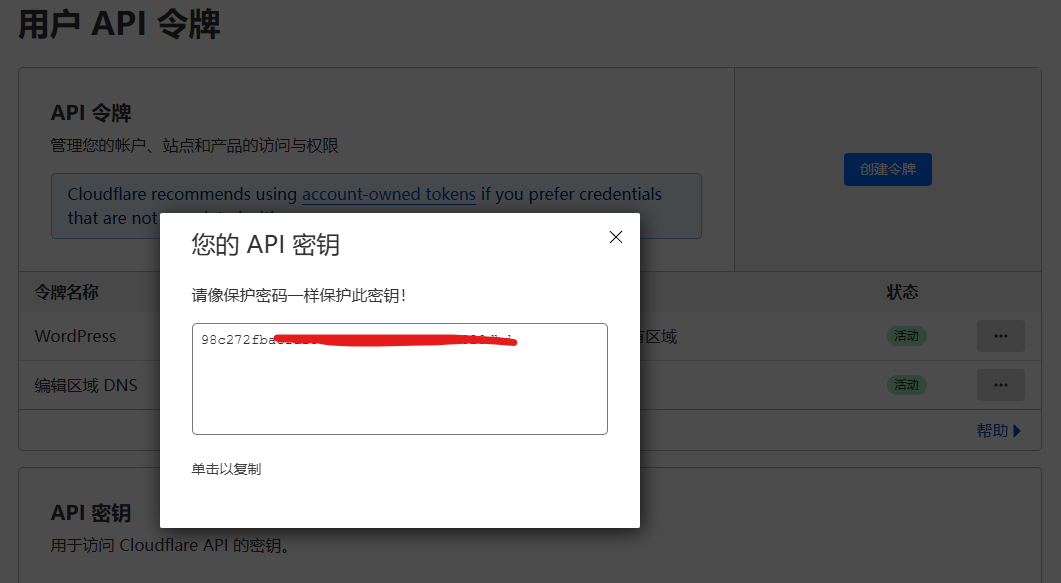Close the 您的 API 密钥 dialog
Viewport: 1061px width, 583px height.
[x=616, y=237]
